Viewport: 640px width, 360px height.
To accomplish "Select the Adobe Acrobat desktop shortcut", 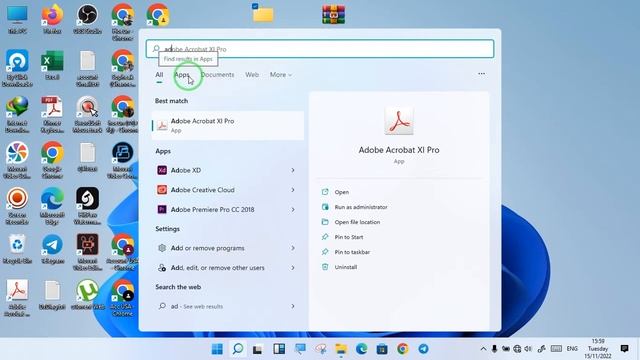I will [17, 298].
